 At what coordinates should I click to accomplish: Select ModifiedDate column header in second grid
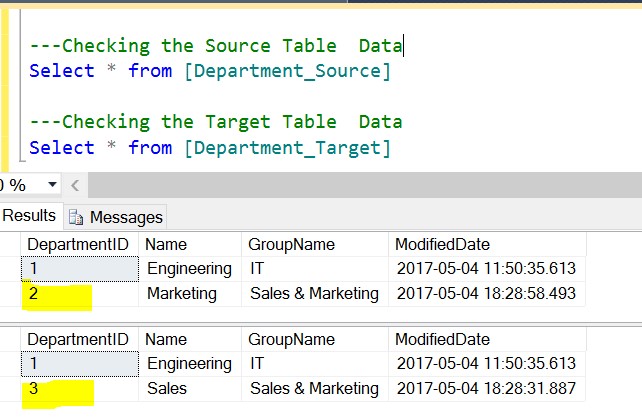pyautogui.click(x=443, y=340)
